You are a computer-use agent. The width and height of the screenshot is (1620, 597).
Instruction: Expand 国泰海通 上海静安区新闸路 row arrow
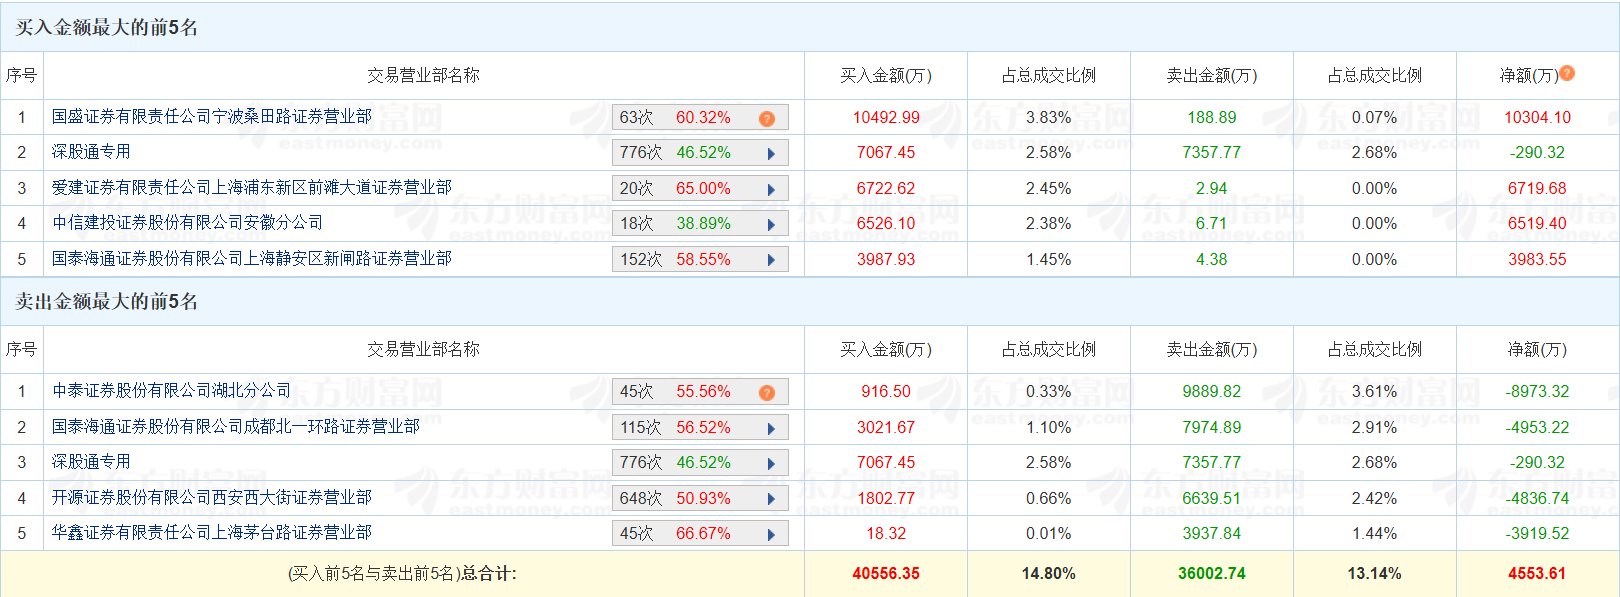point(771,260)
